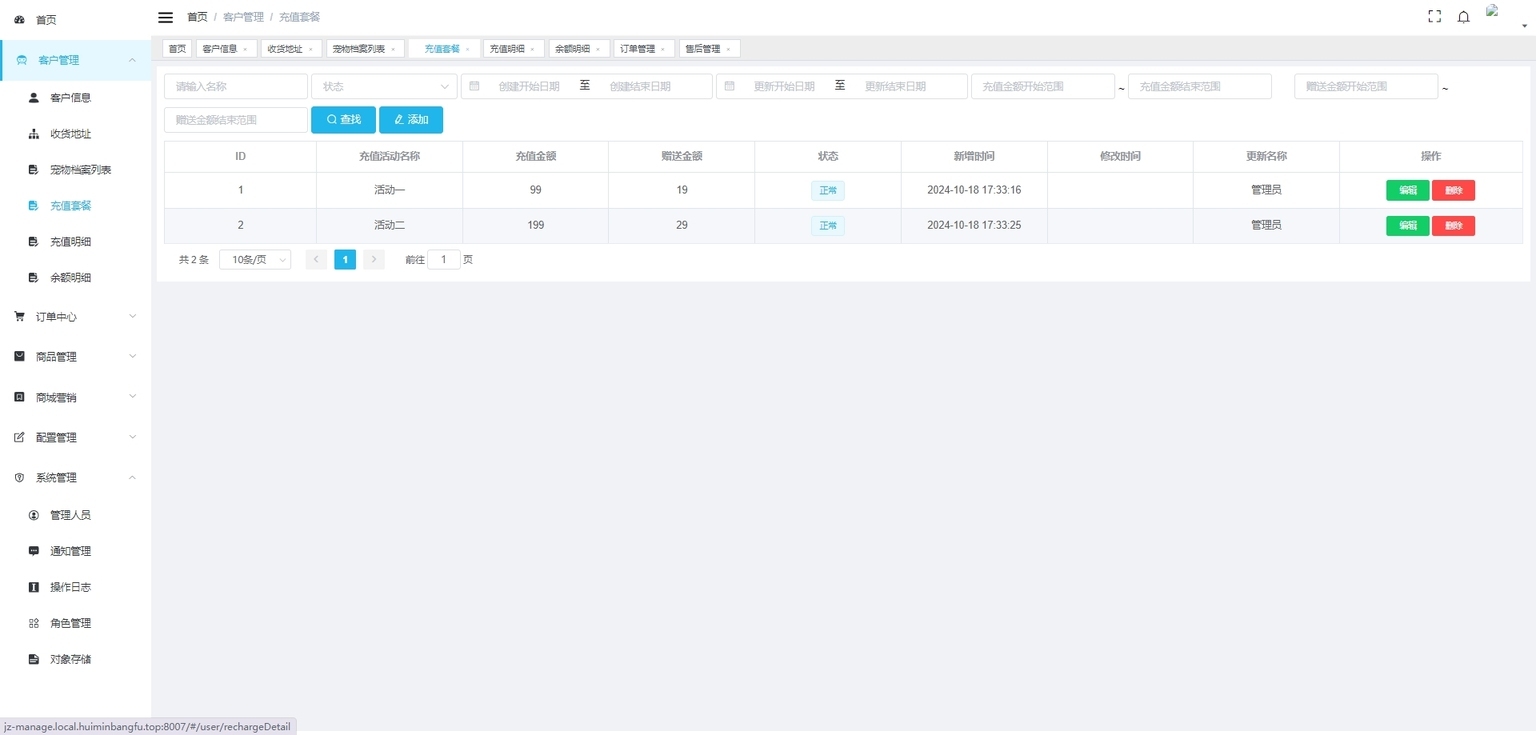Image resolution: width=1536 pixels, height=735 pixels.
Task: Click the 商城营销 icon in sidebar
Action: click(19, 398)
